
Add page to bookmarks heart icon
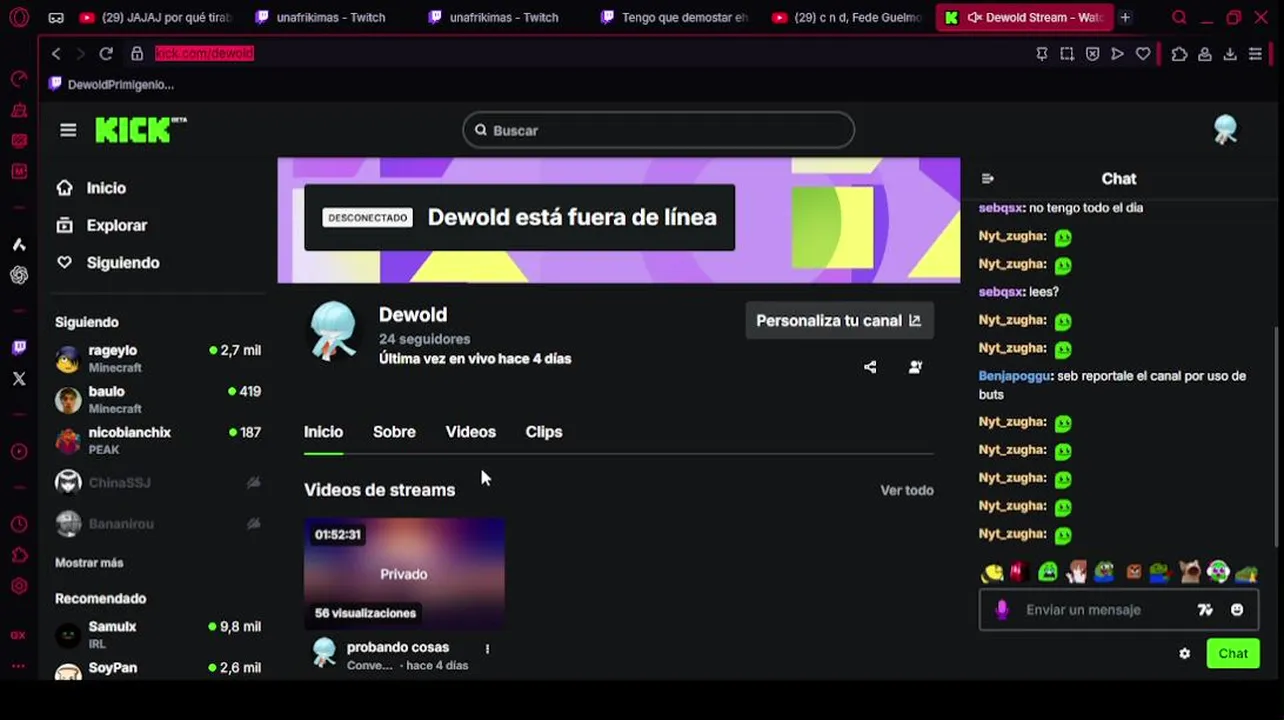1143,54
